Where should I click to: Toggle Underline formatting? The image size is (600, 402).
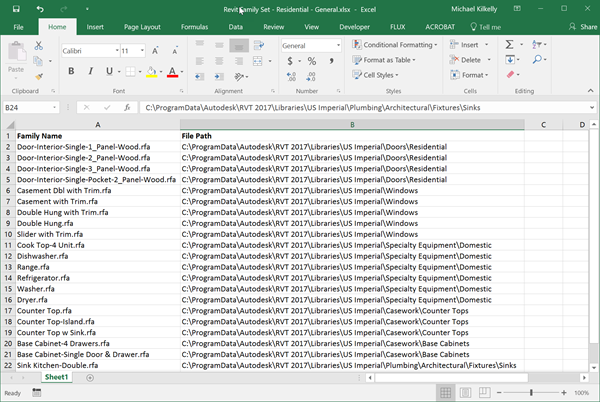click(x=109, y=71)
